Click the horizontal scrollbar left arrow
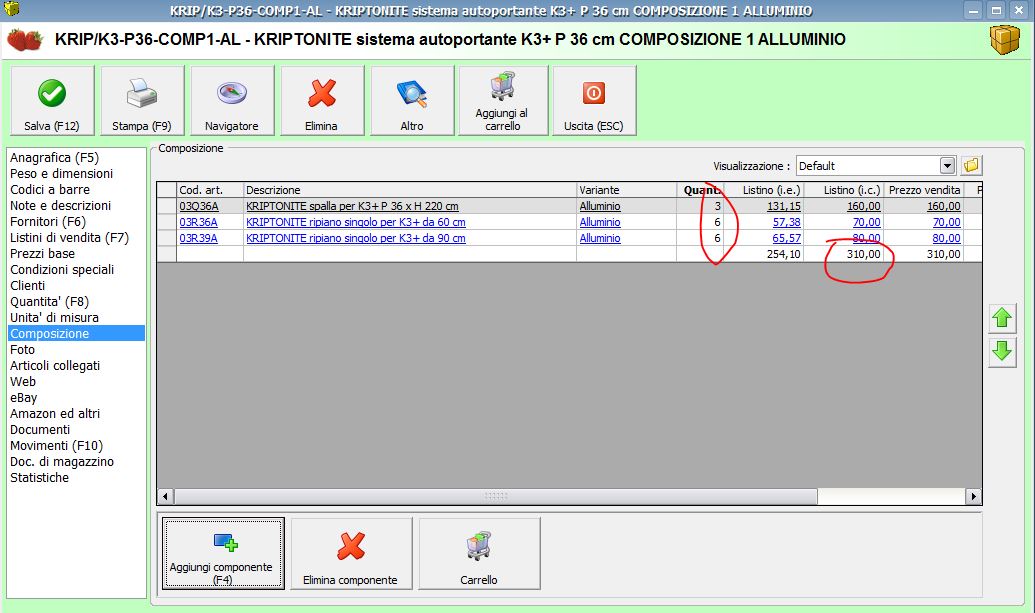The height and width of the screenshot is (613, 1035). point(166,496)
